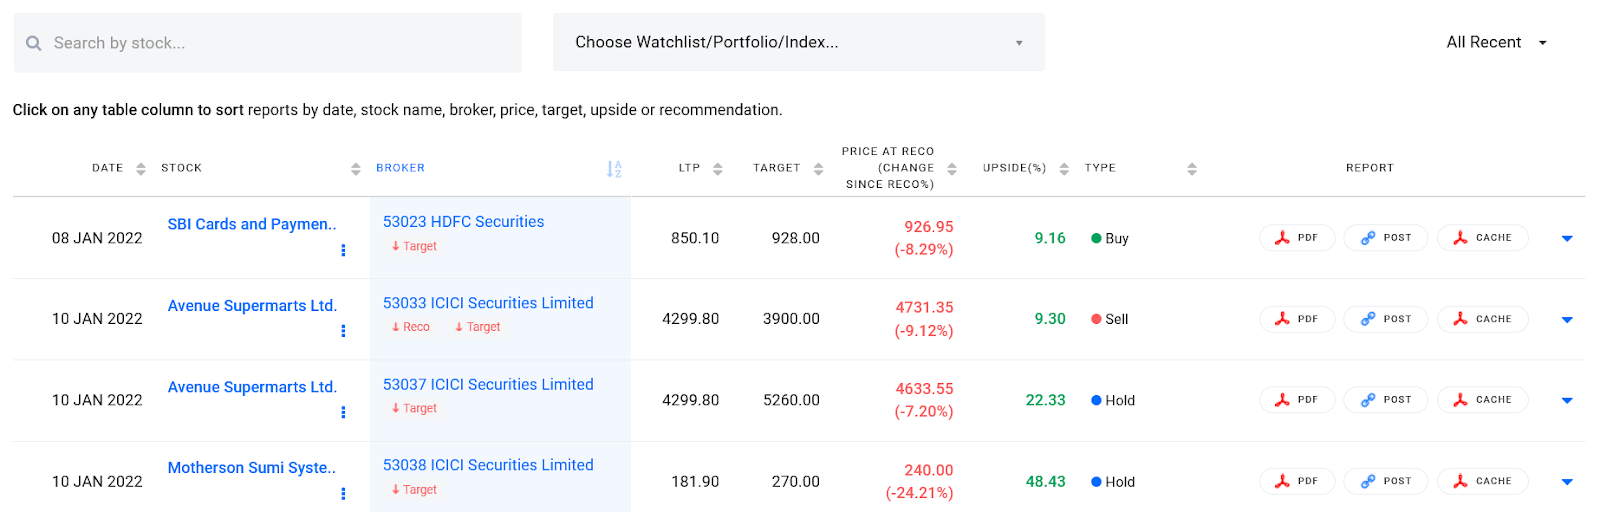Click the Reco downgrade tag under 53033 ICICI
Screen dimensions: 1600x512
411,327
